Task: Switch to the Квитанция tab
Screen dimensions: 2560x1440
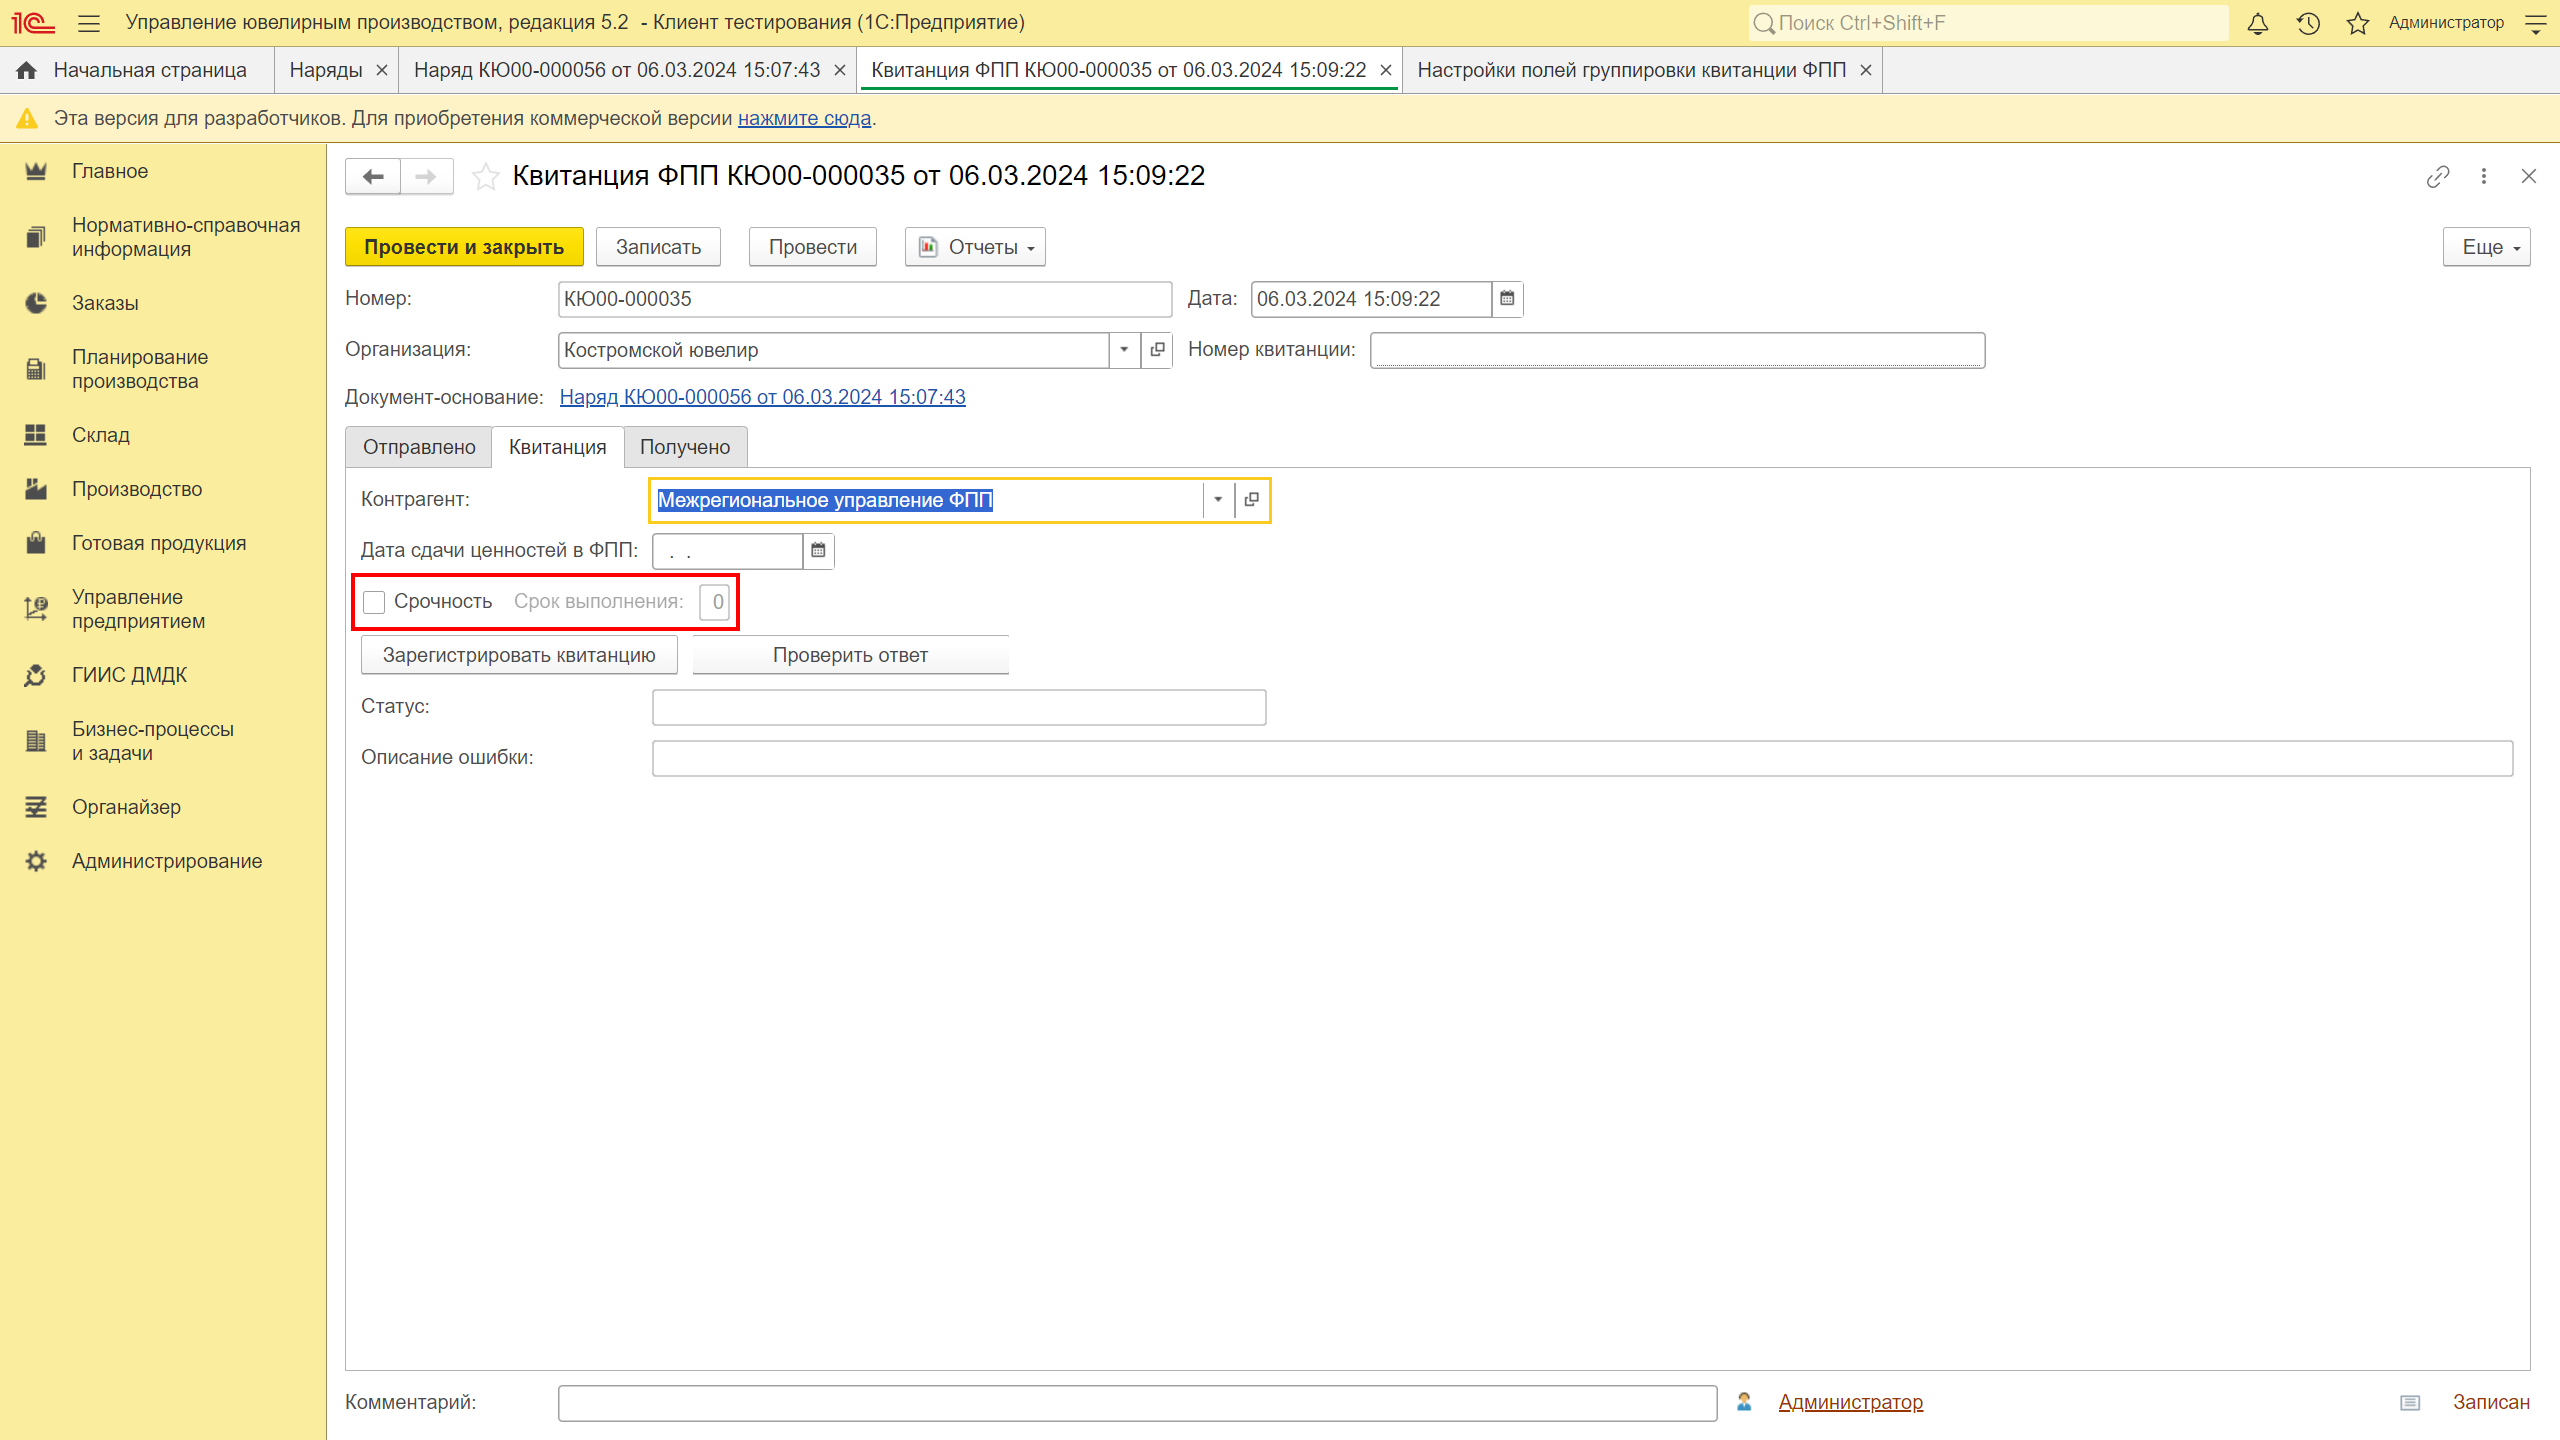Action: tap(557, 447)
